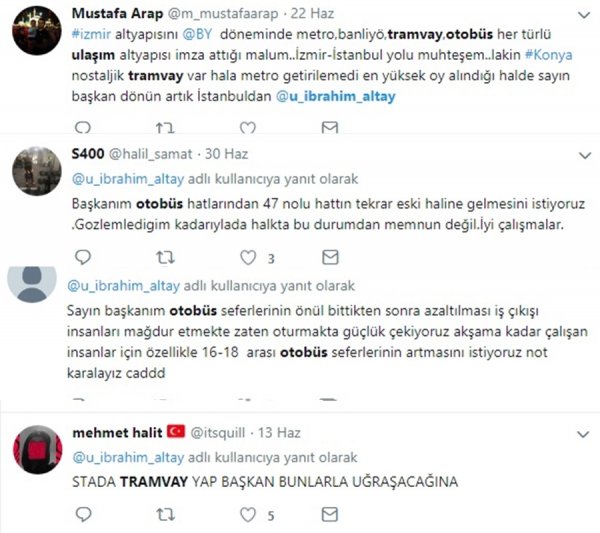Like Mustafa Arap's tweet with heart icon
The image size is (600, 533).
pyautogui.click(x=248, y=127)
